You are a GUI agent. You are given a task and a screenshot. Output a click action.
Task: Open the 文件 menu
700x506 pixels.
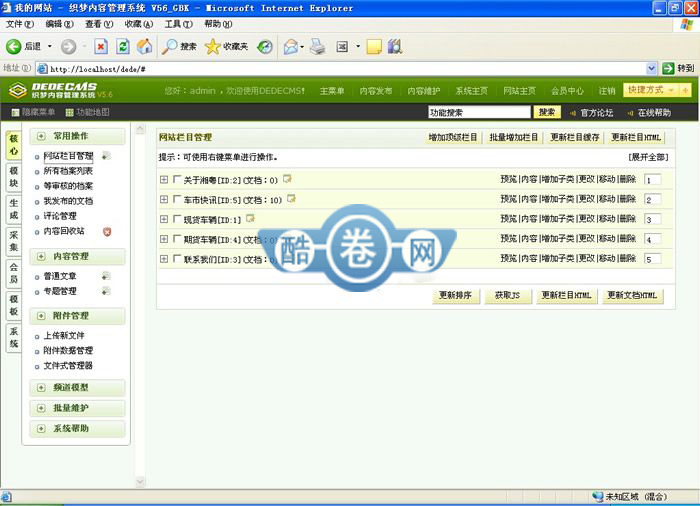(20, 24)
